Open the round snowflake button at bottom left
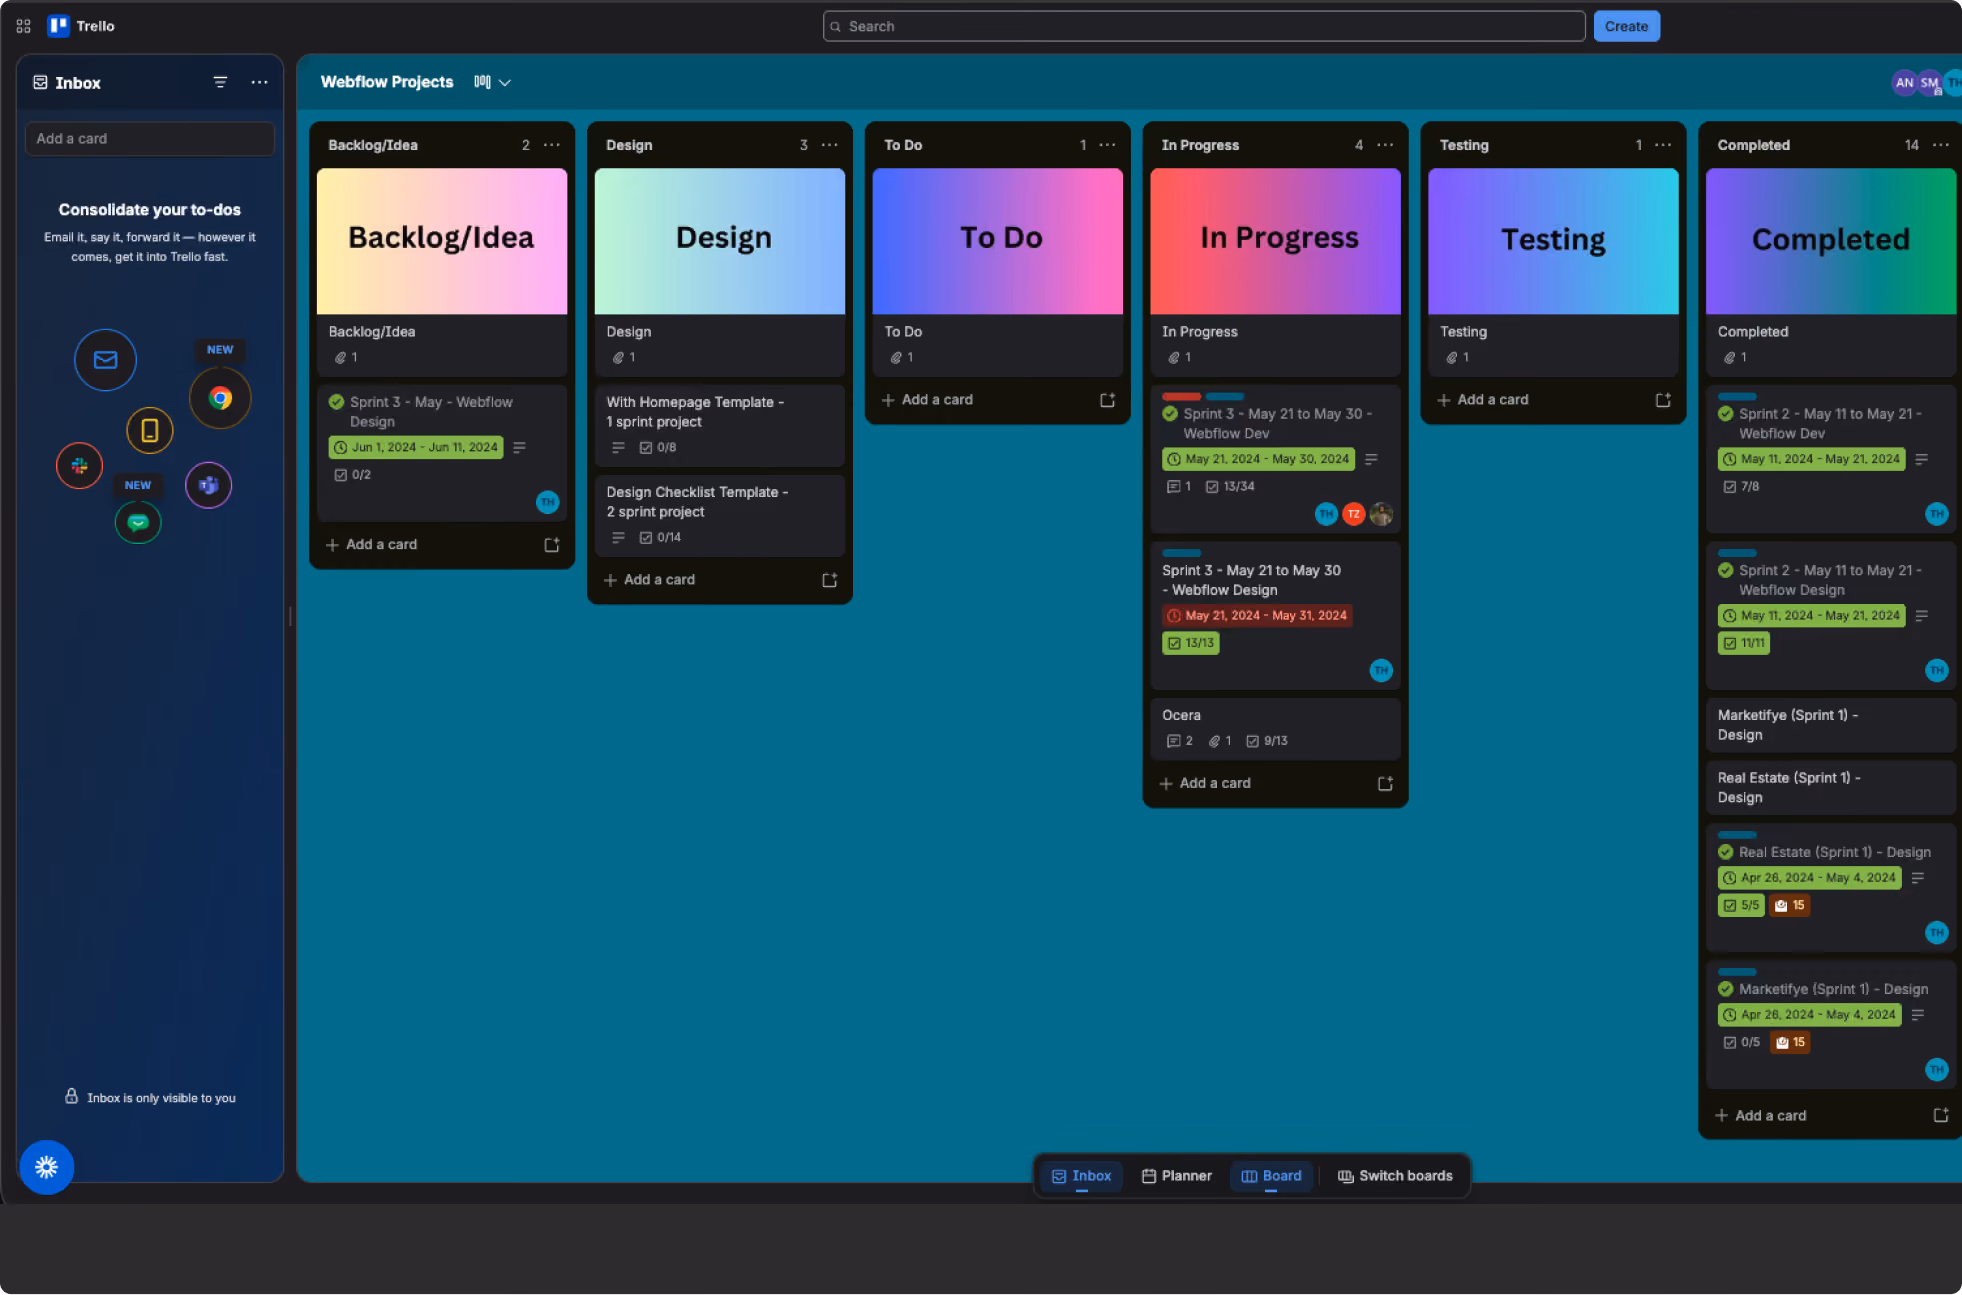The width and height of the screenshot is (1962, 1295). coord(46,1166)
